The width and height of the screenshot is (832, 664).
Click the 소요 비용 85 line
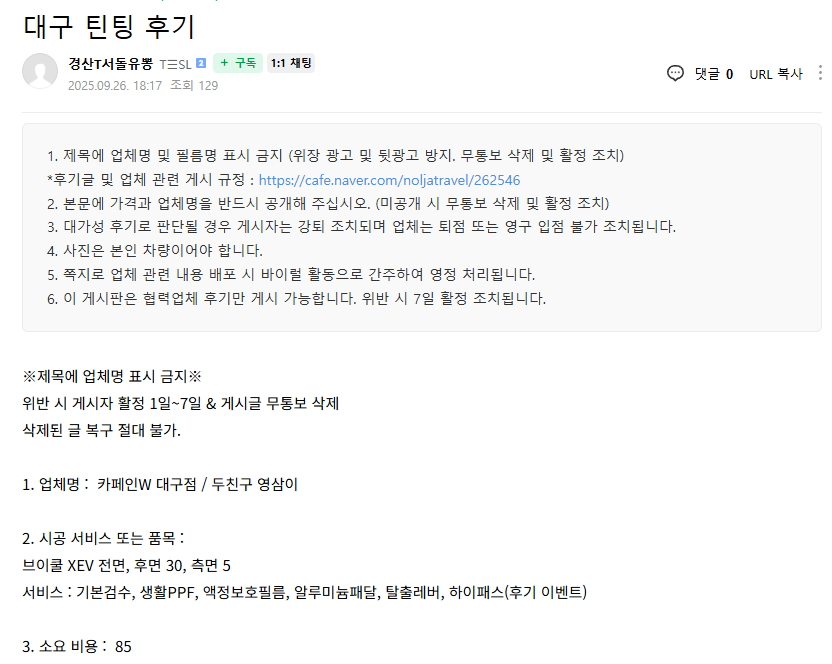(x=77, y=646)
